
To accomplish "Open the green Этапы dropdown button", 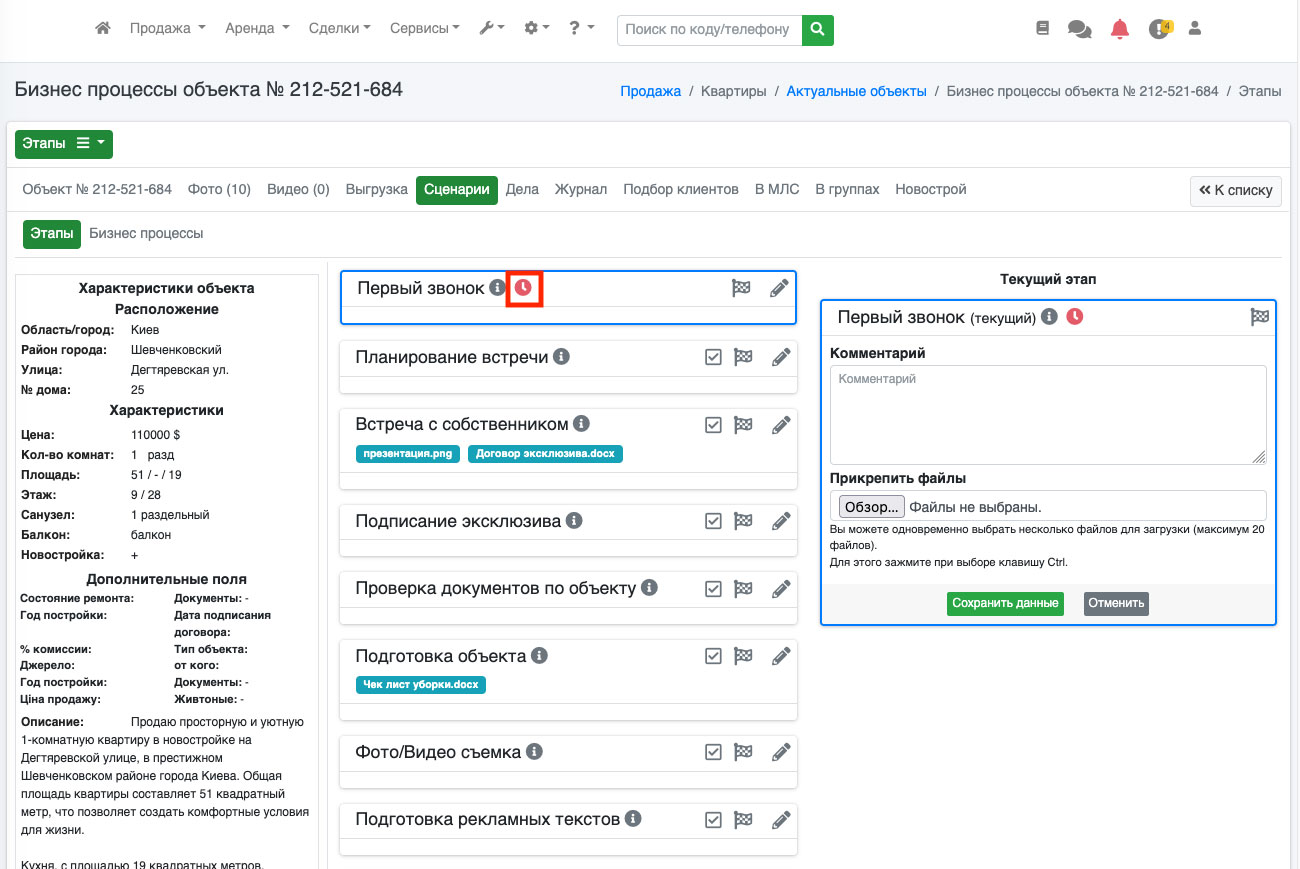I will point(64,144).
